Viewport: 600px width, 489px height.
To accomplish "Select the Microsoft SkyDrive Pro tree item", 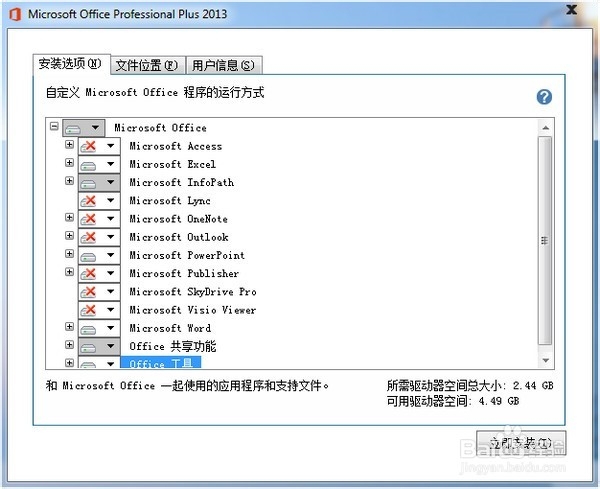I will pos(193,292).
